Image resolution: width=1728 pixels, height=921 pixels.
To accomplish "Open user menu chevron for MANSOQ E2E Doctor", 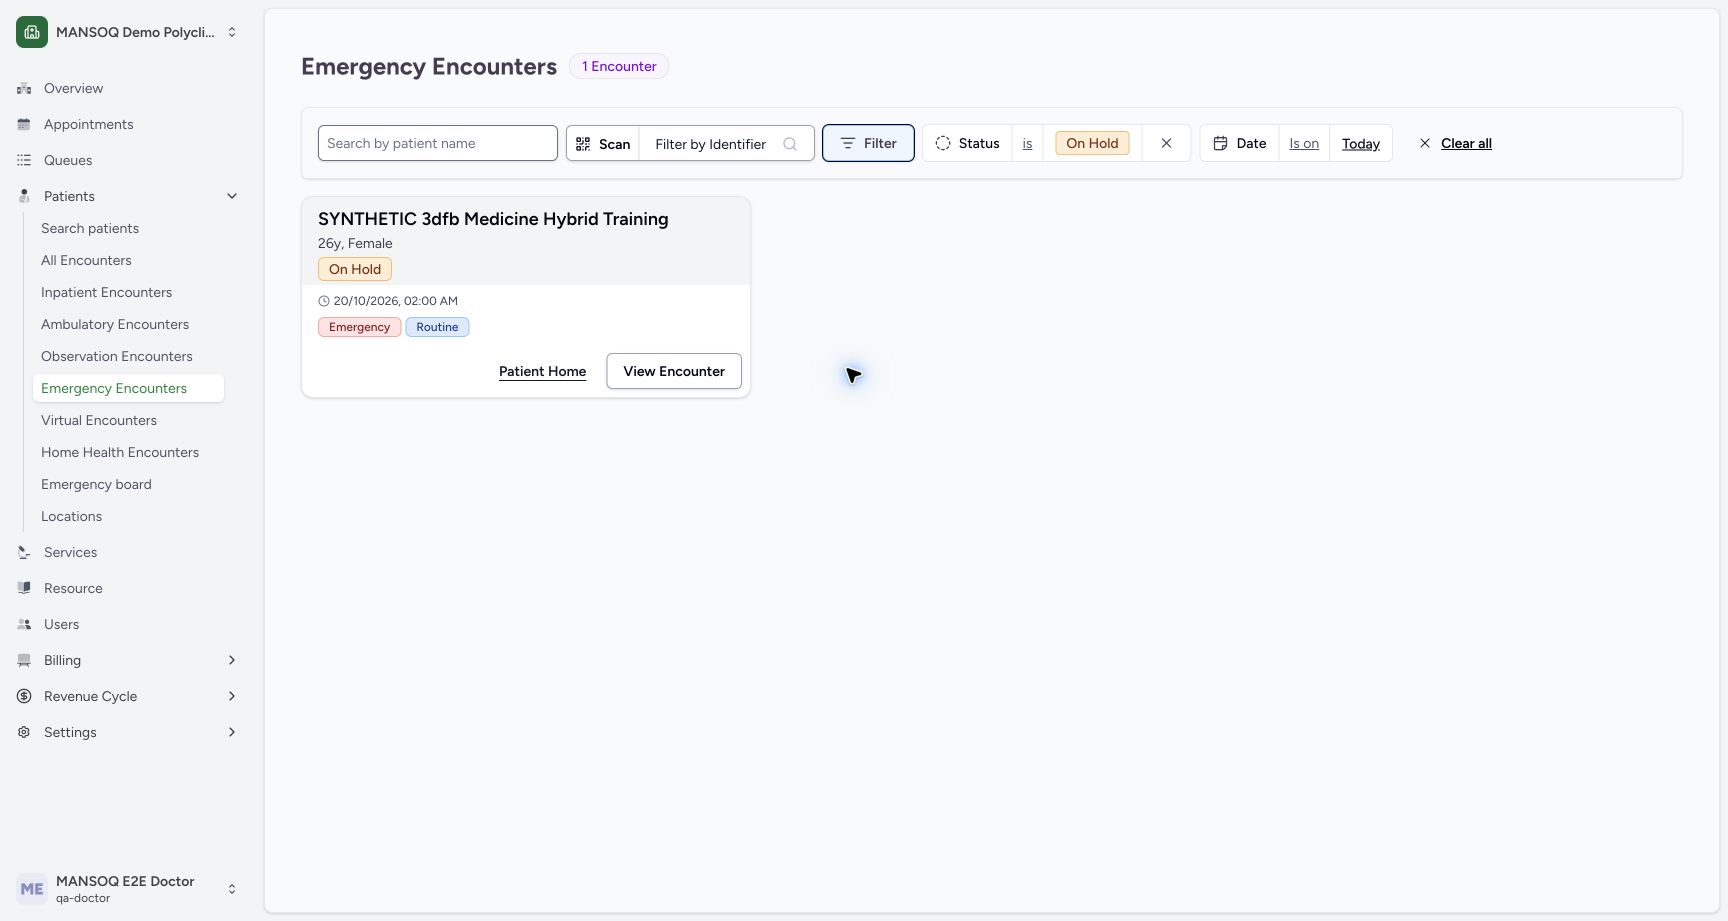I will point(232,889).
